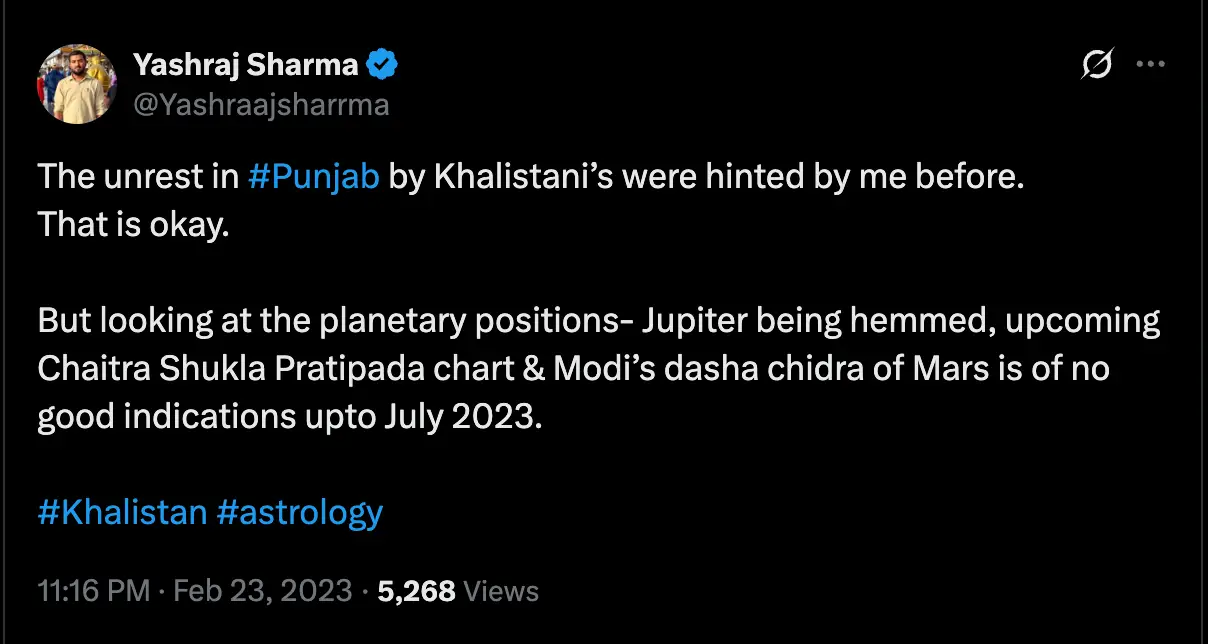Open the #Khalistan hashtag

click(x=122, y=512)
